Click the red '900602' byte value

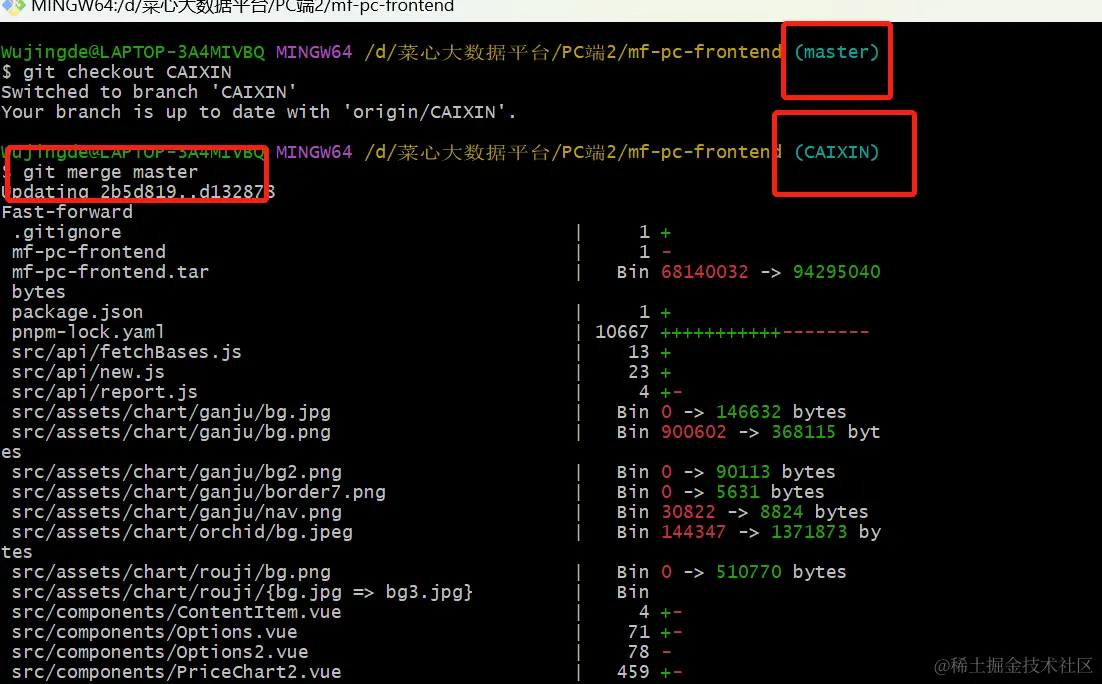click(x=694, y=432)
